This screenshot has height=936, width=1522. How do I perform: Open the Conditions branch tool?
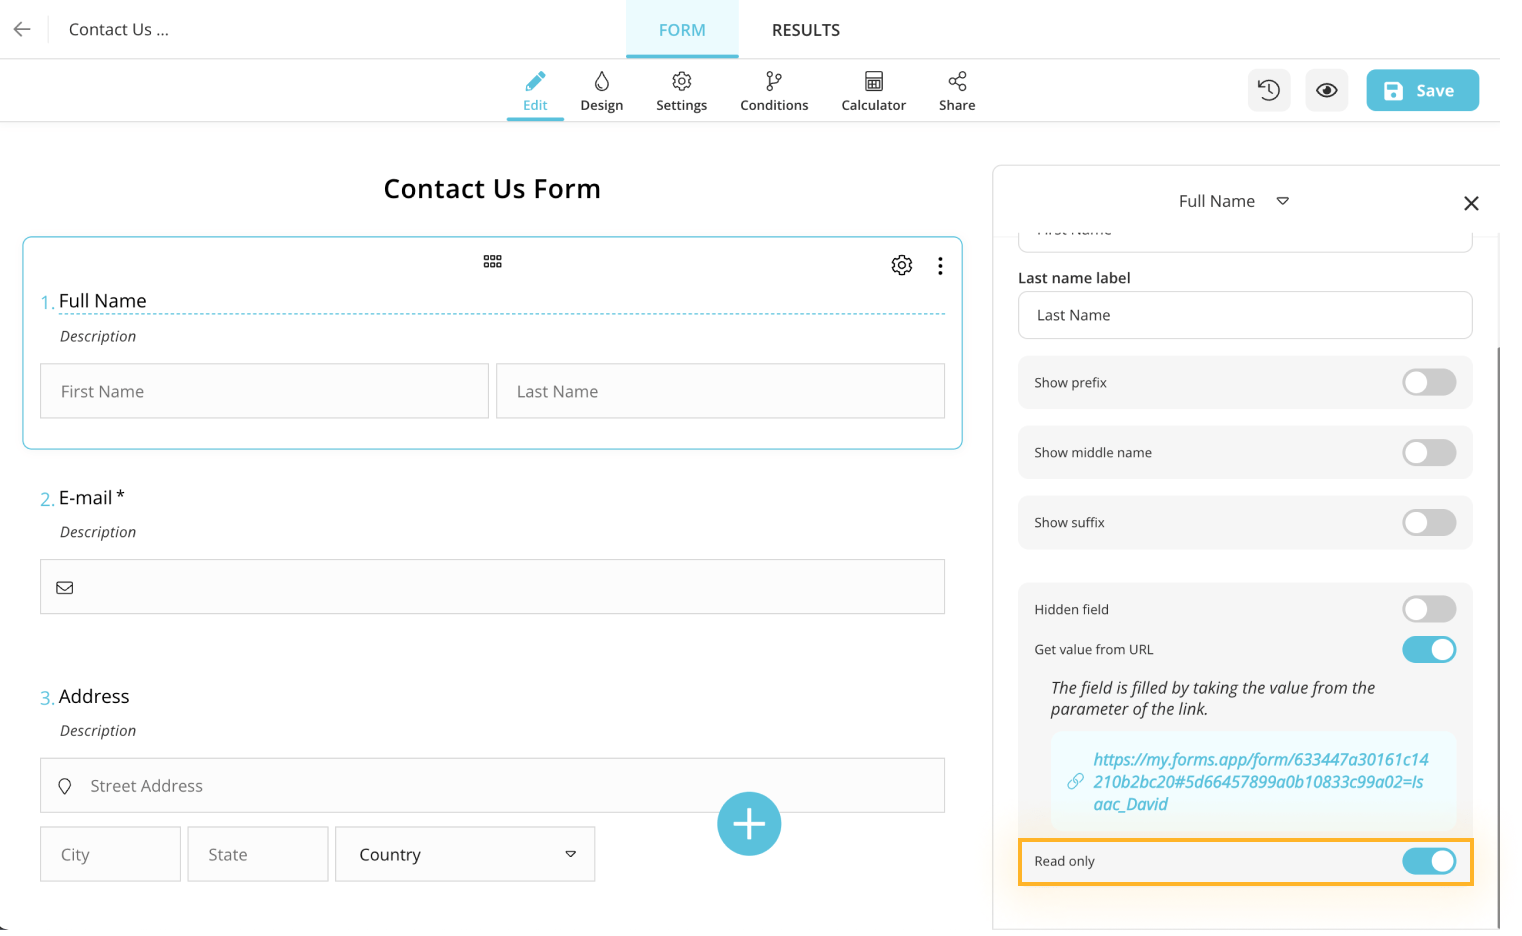pos(774,92)
